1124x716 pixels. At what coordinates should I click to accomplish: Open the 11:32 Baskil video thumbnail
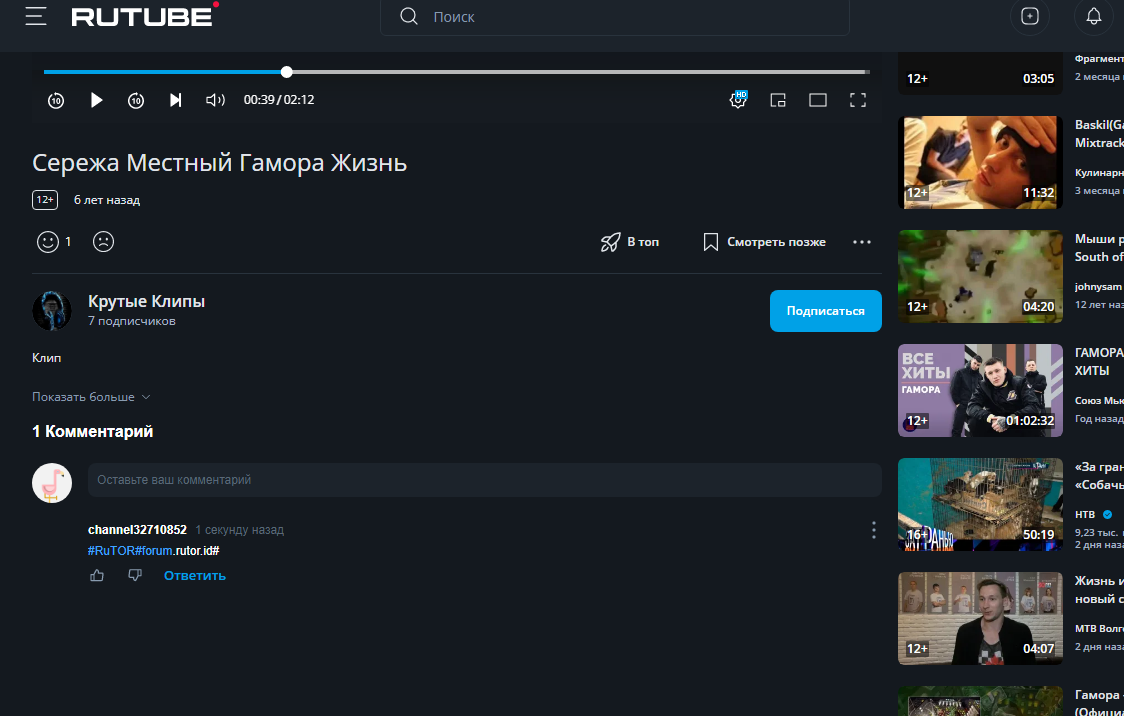point(980,163)
